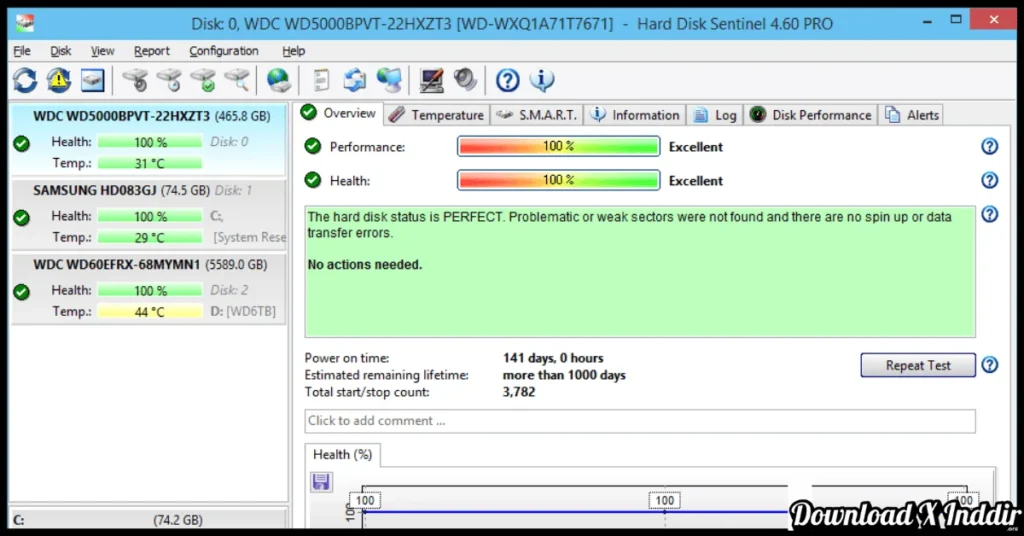Click the 31 °C temperature bar

coord(150,163)
